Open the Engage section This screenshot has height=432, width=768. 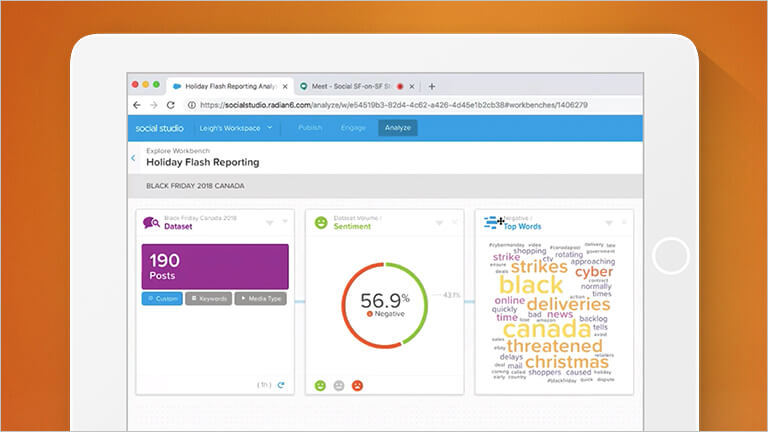(x=353, y=128)
